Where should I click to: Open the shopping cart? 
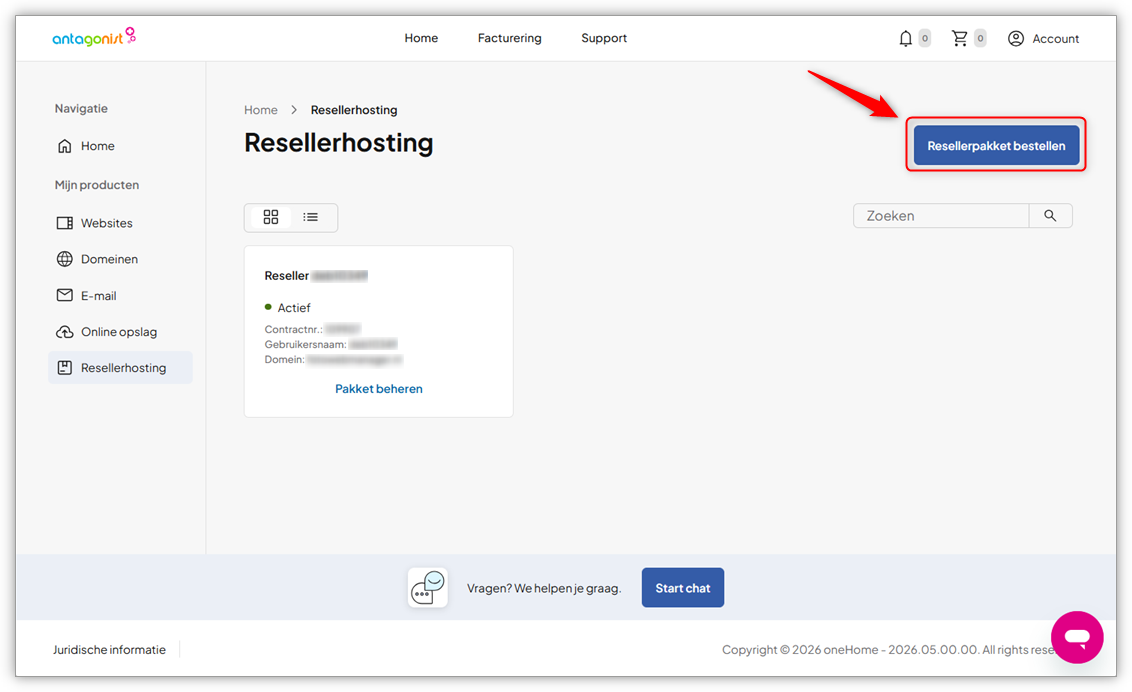[961, 37]
